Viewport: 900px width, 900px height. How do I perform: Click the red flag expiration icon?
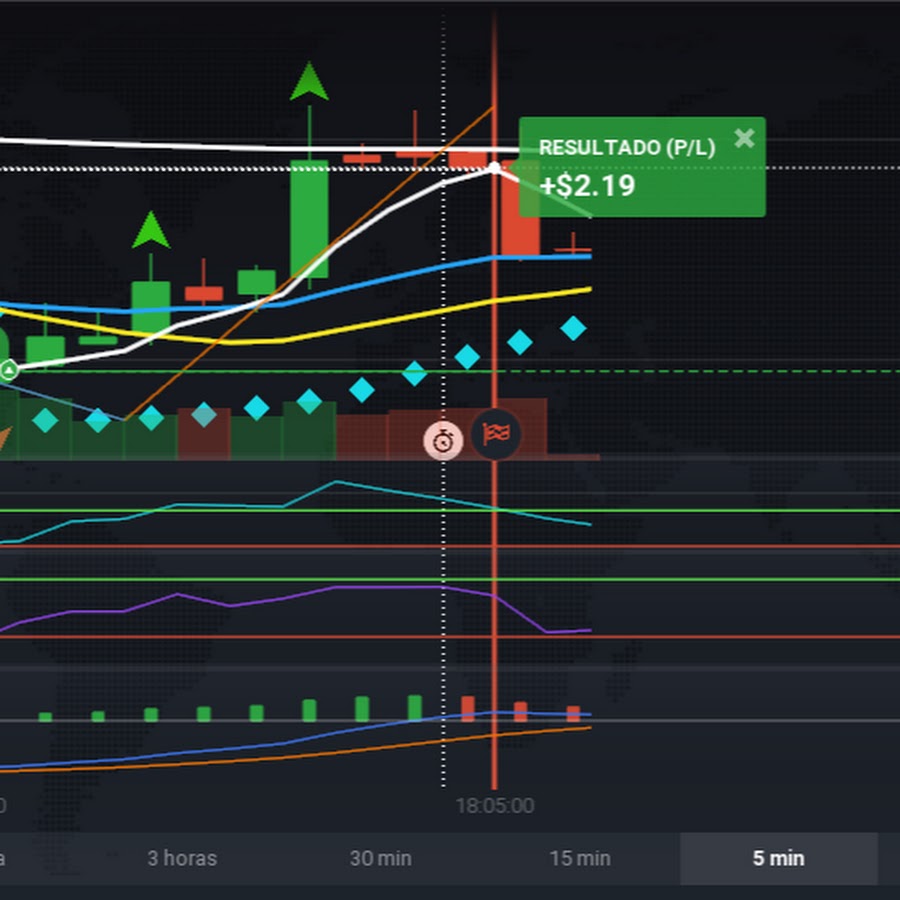coord(497,434)
